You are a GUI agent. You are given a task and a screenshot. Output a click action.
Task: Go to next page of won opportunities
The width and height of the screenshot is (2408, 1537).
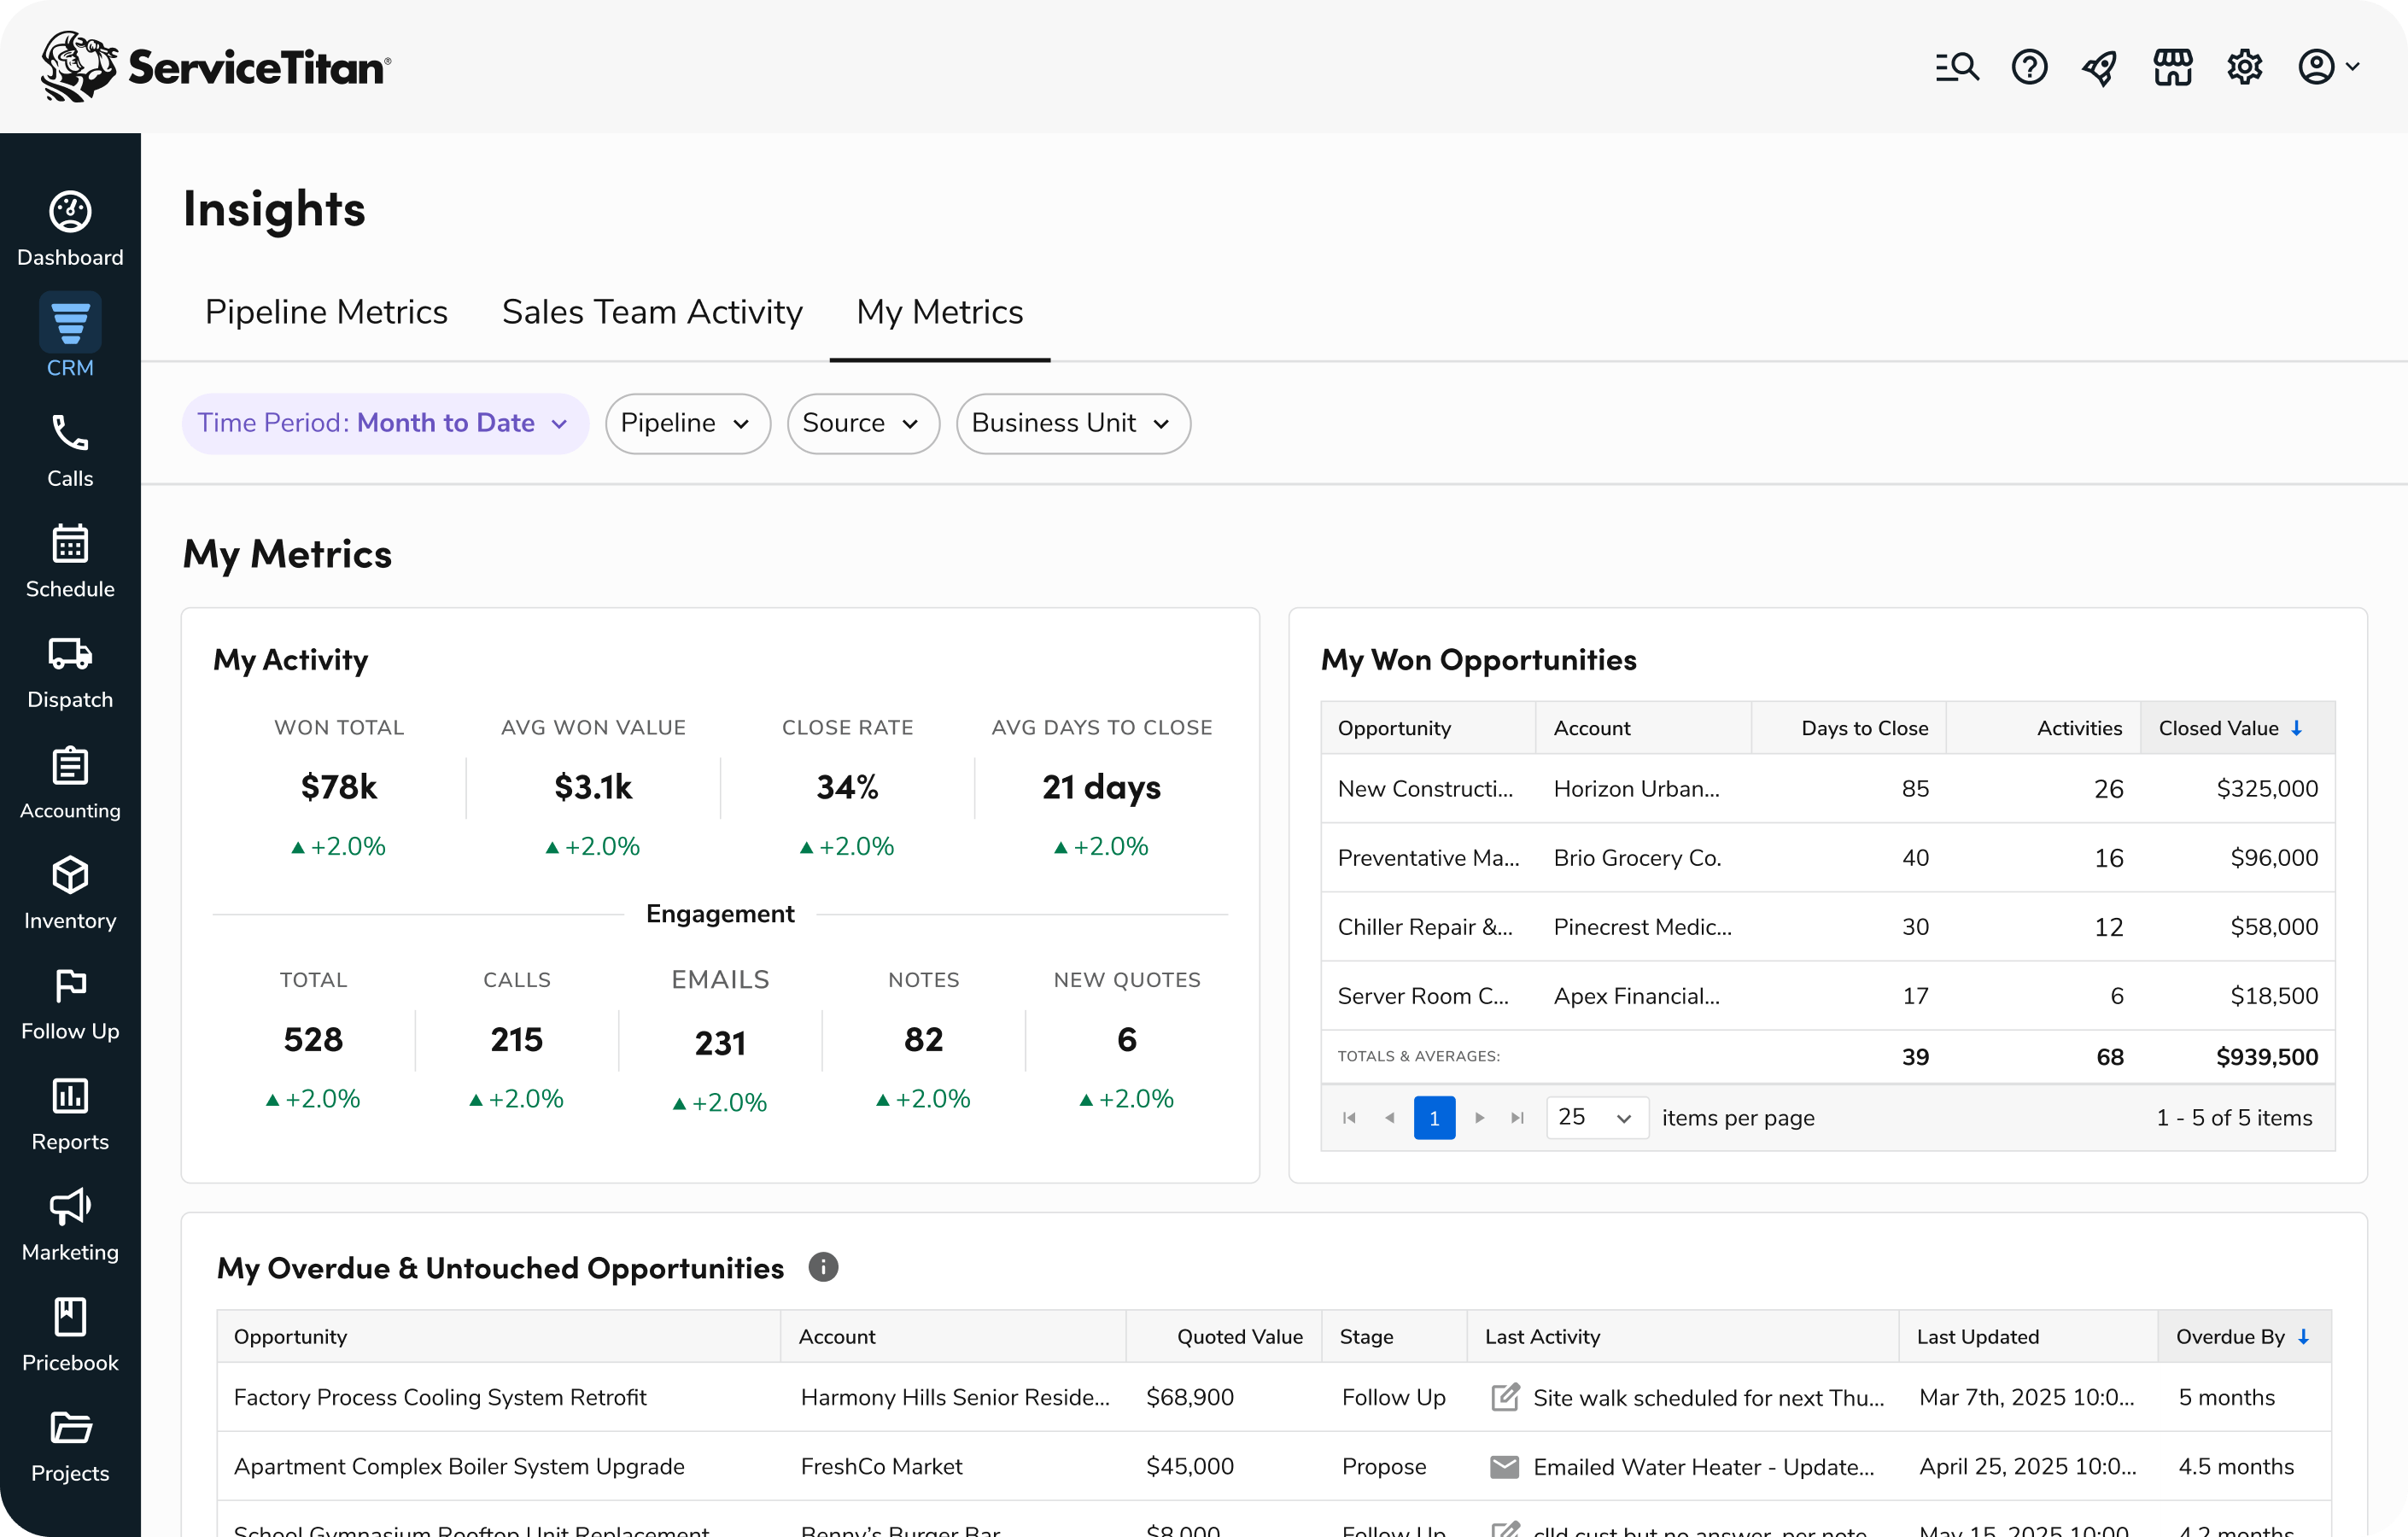(1479, 1118)
